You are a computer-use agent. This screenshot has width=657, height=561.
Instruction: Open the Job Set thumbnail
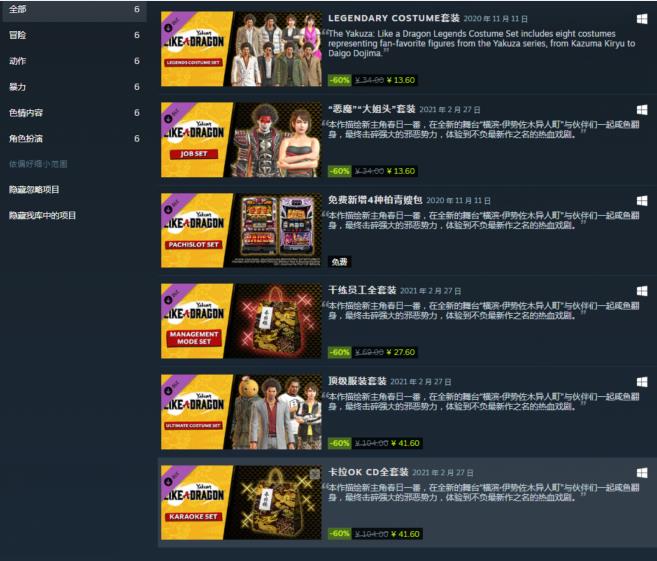click(241, 140)
